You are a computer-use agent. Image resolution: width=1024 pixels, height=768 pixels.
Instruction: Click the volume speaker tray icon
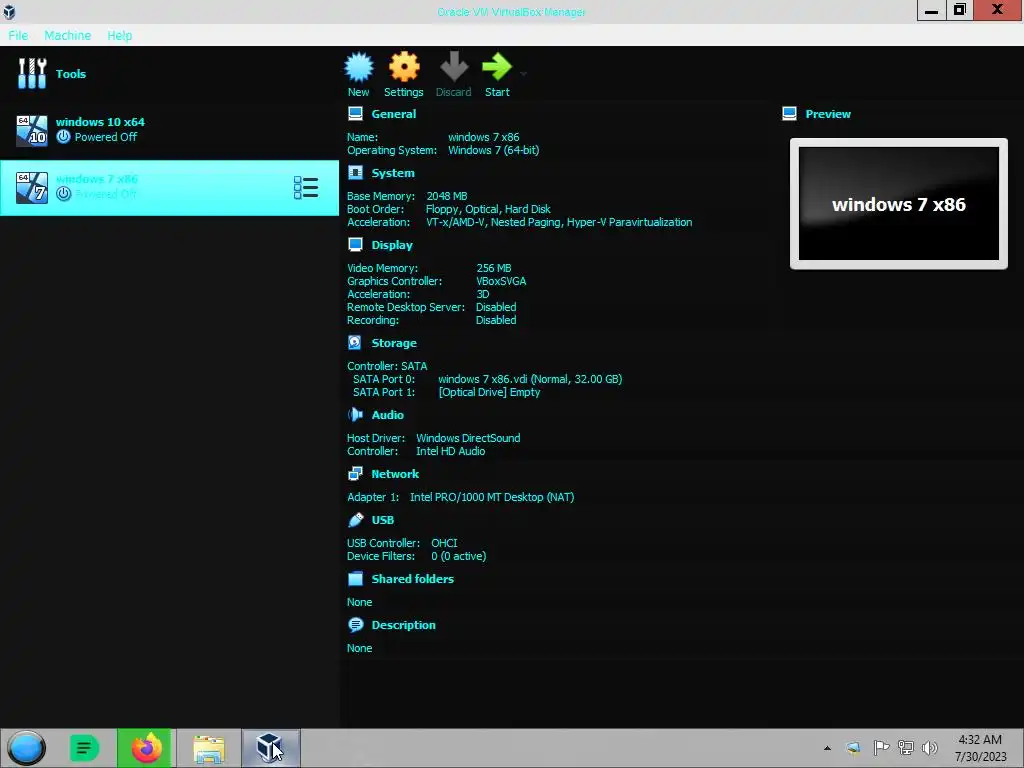coord(930,748)
